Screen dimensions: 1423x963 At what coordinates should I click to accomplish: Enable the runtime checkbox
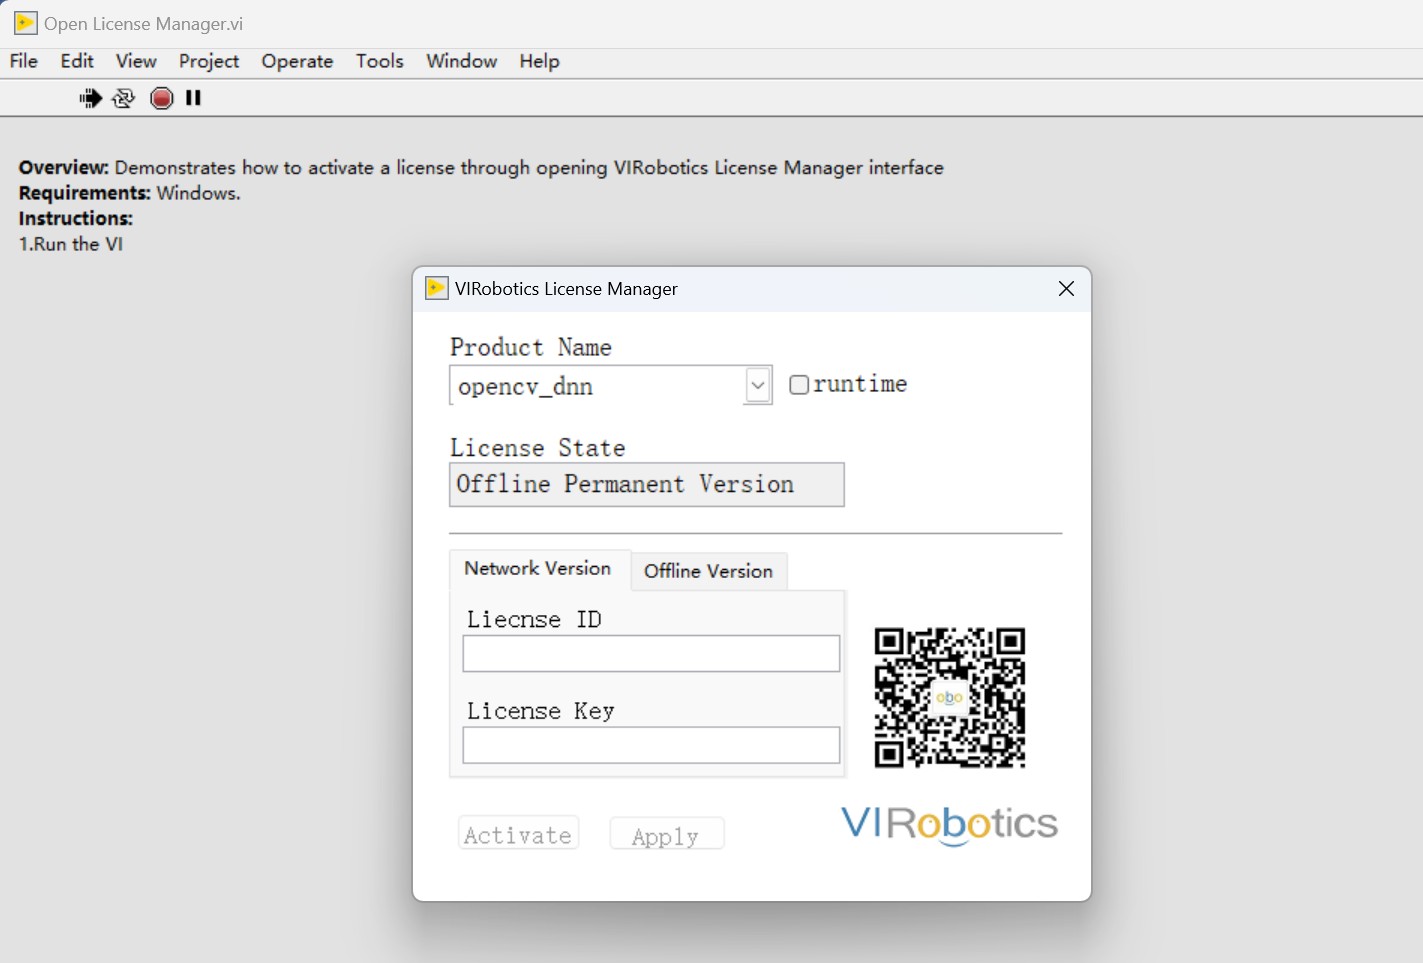[799, 385]
